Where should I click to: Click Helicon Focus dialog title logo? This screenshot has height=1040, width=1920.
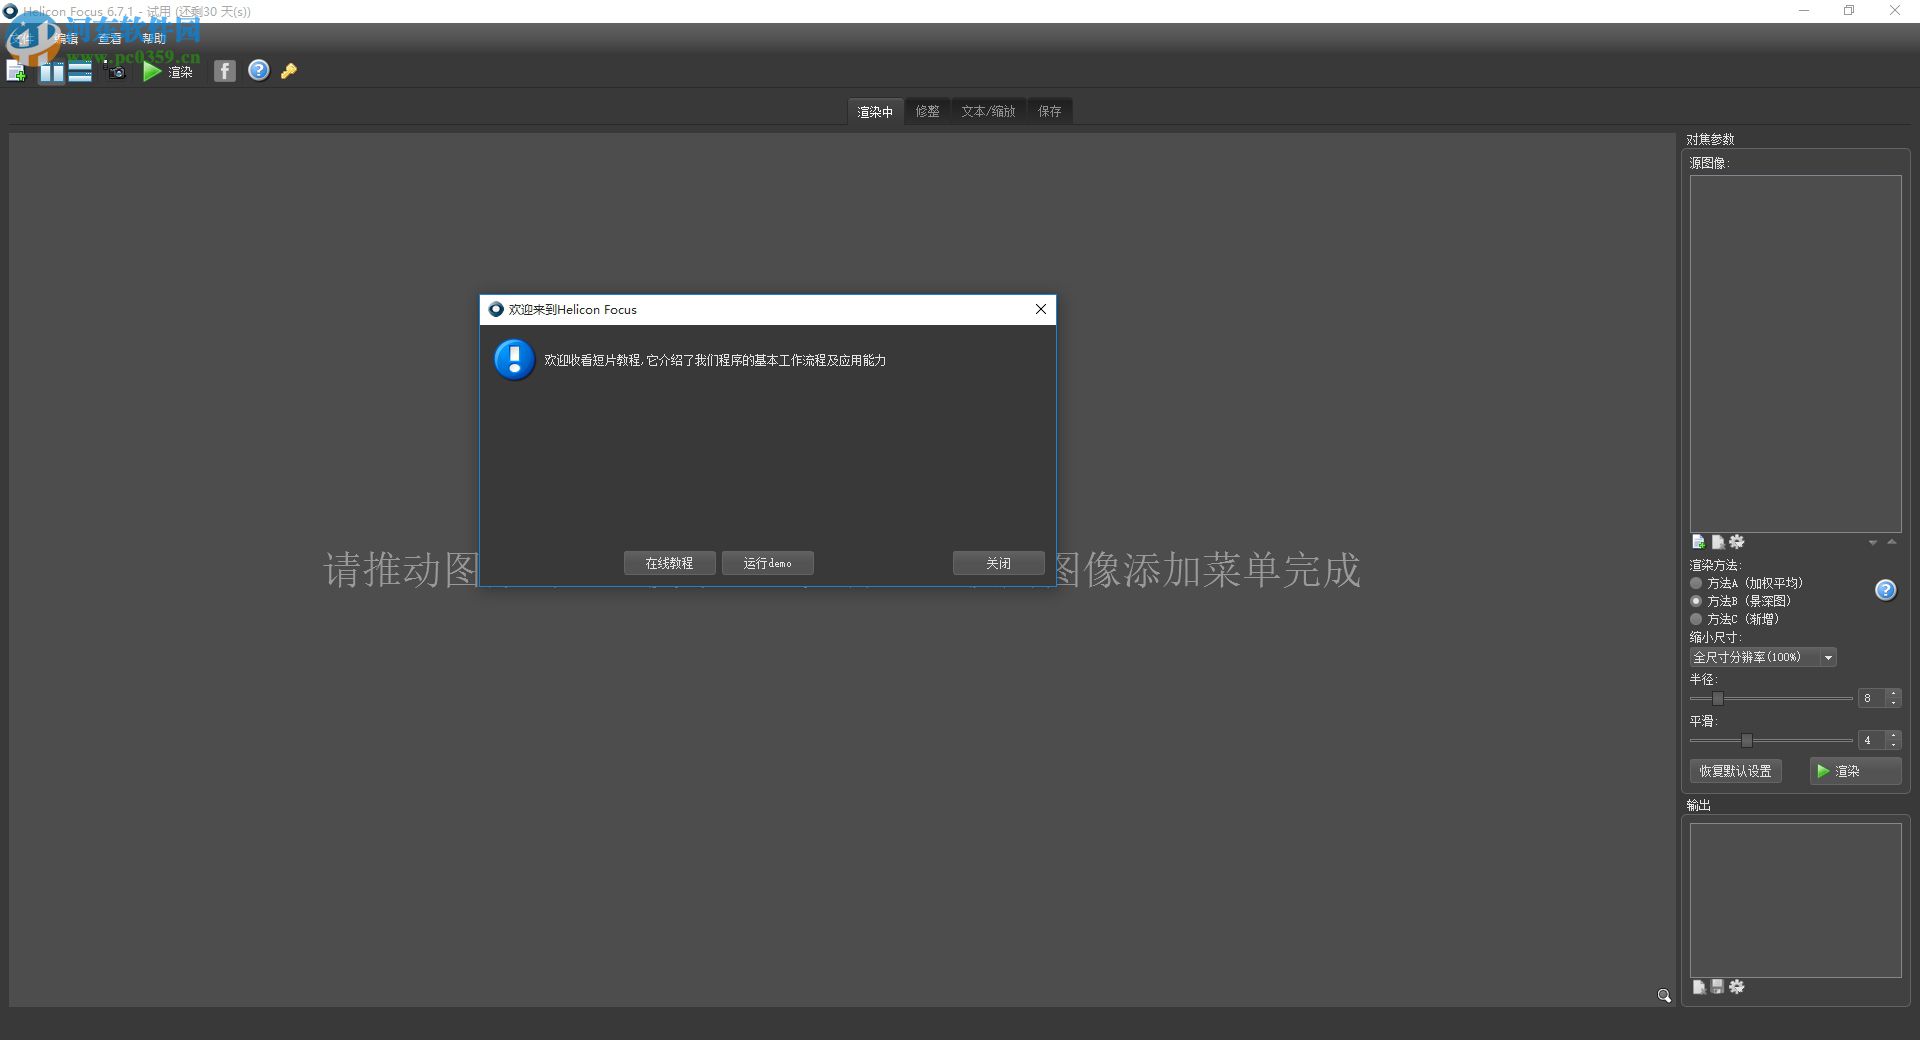pyautogui.click(x=495, y=309)
